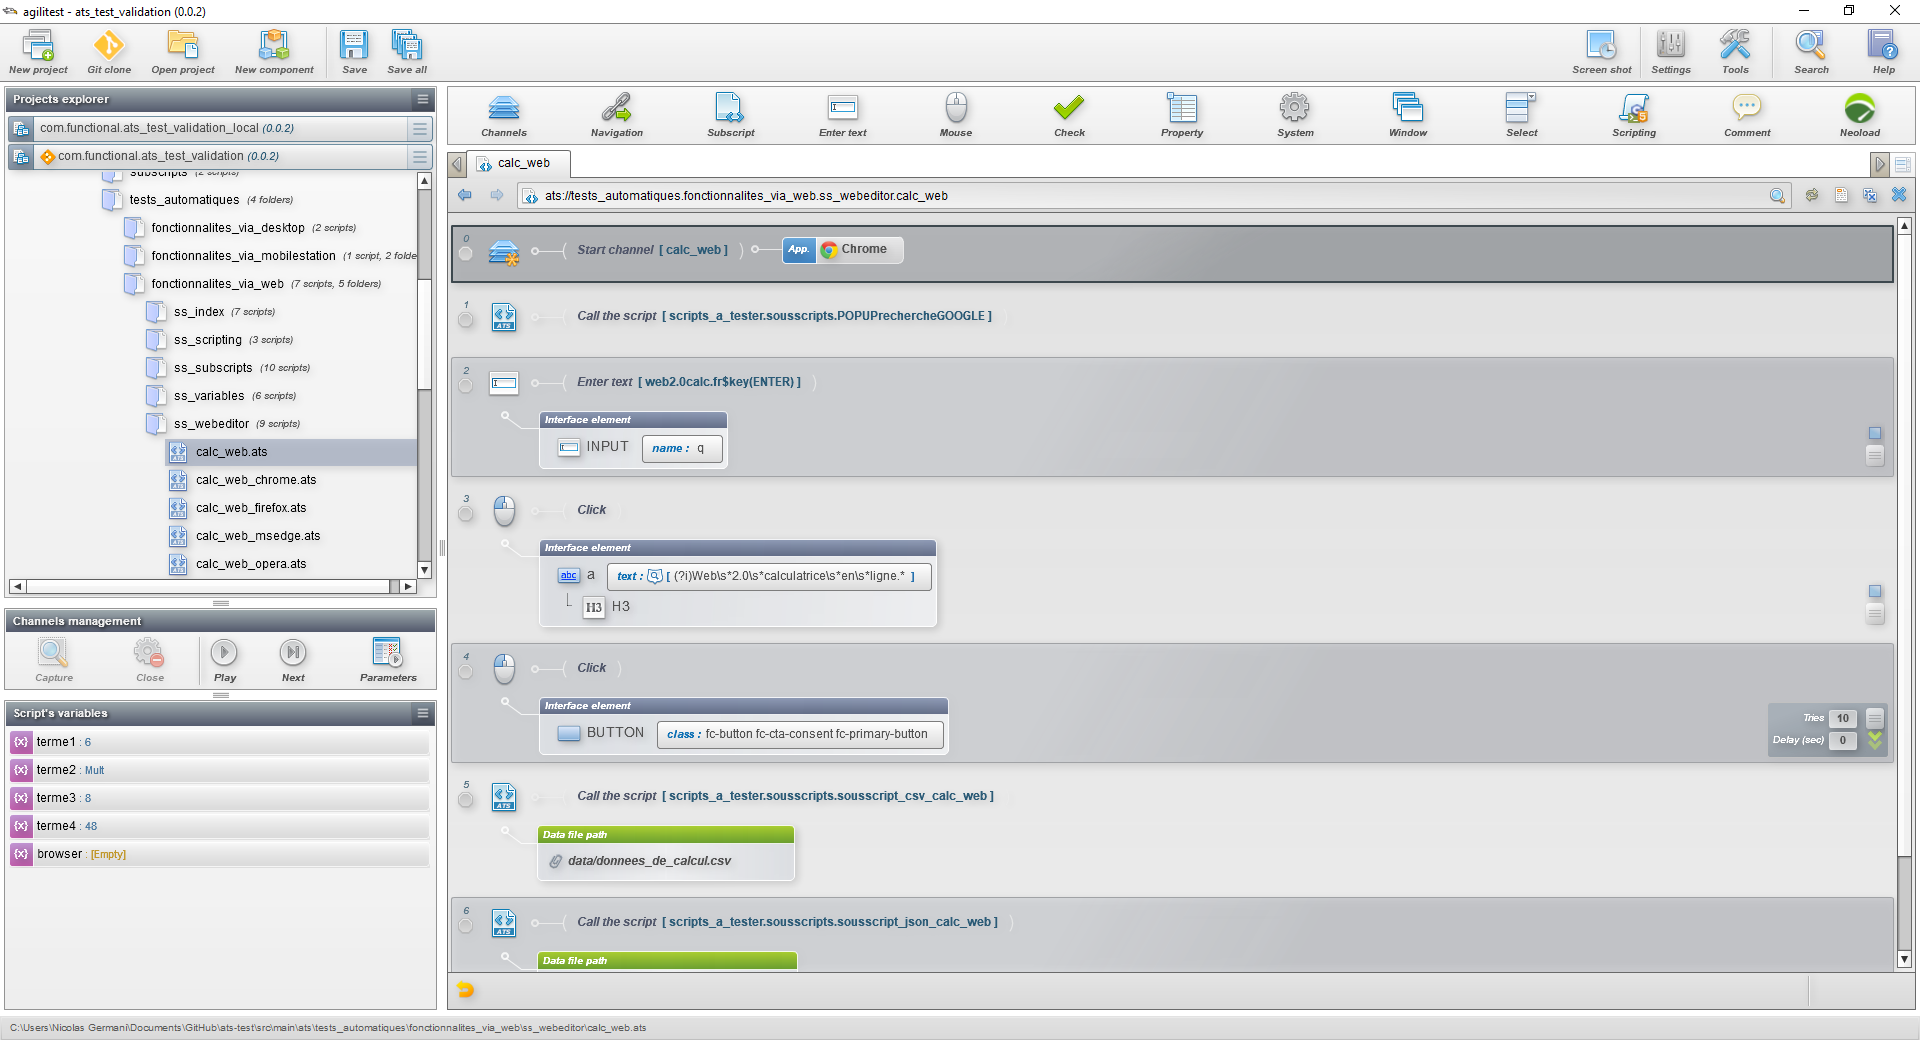Click Next step button
The image size is (1920, 1040).
293,660
